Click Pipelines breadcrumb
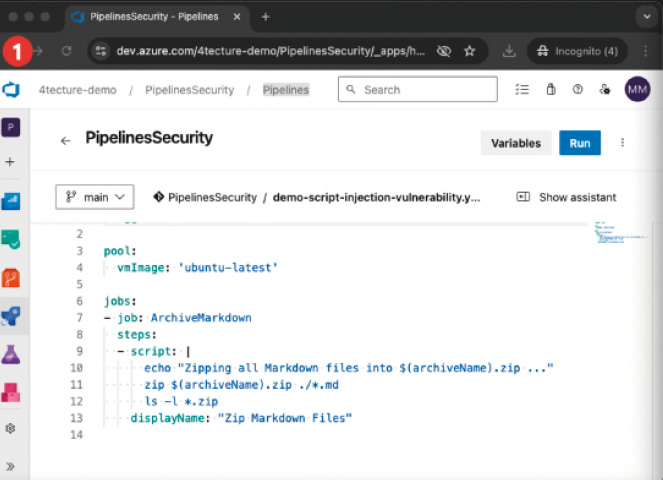This screenshot has height=480, width=663. 286,90
